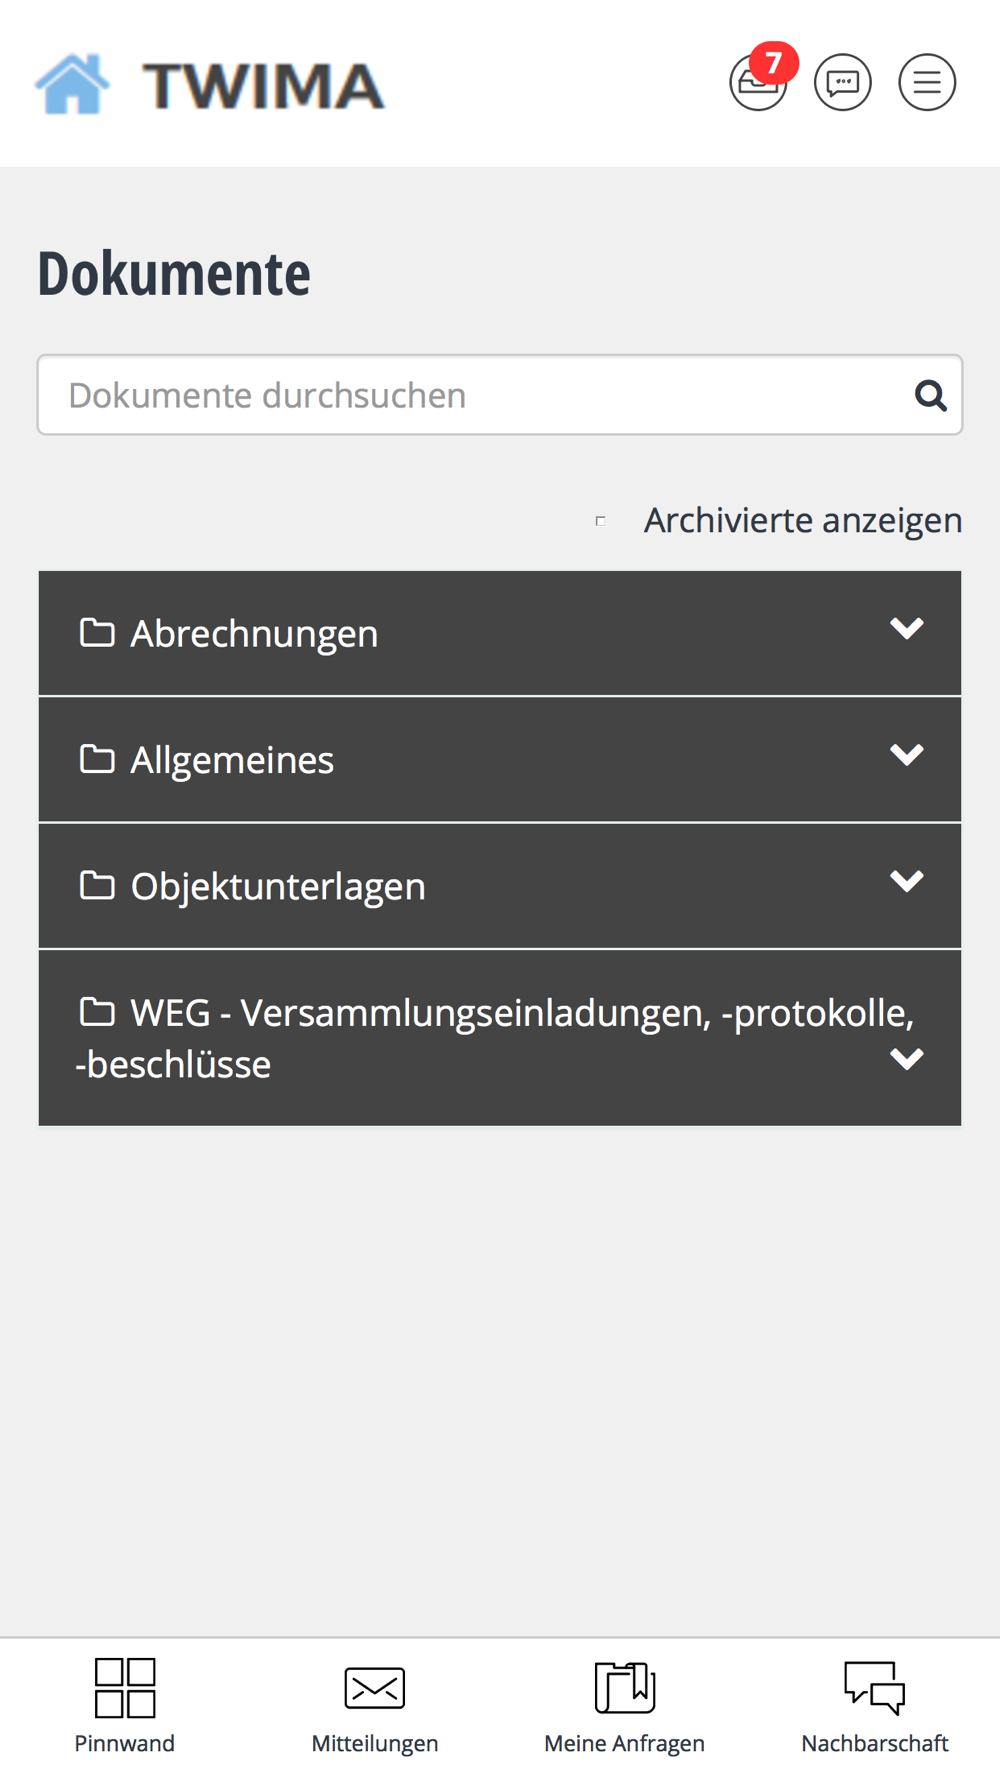Screen dimensions: 1000x1778
Task: Click the Meine Anfragen folder icon
Action: coord(625,1687)
